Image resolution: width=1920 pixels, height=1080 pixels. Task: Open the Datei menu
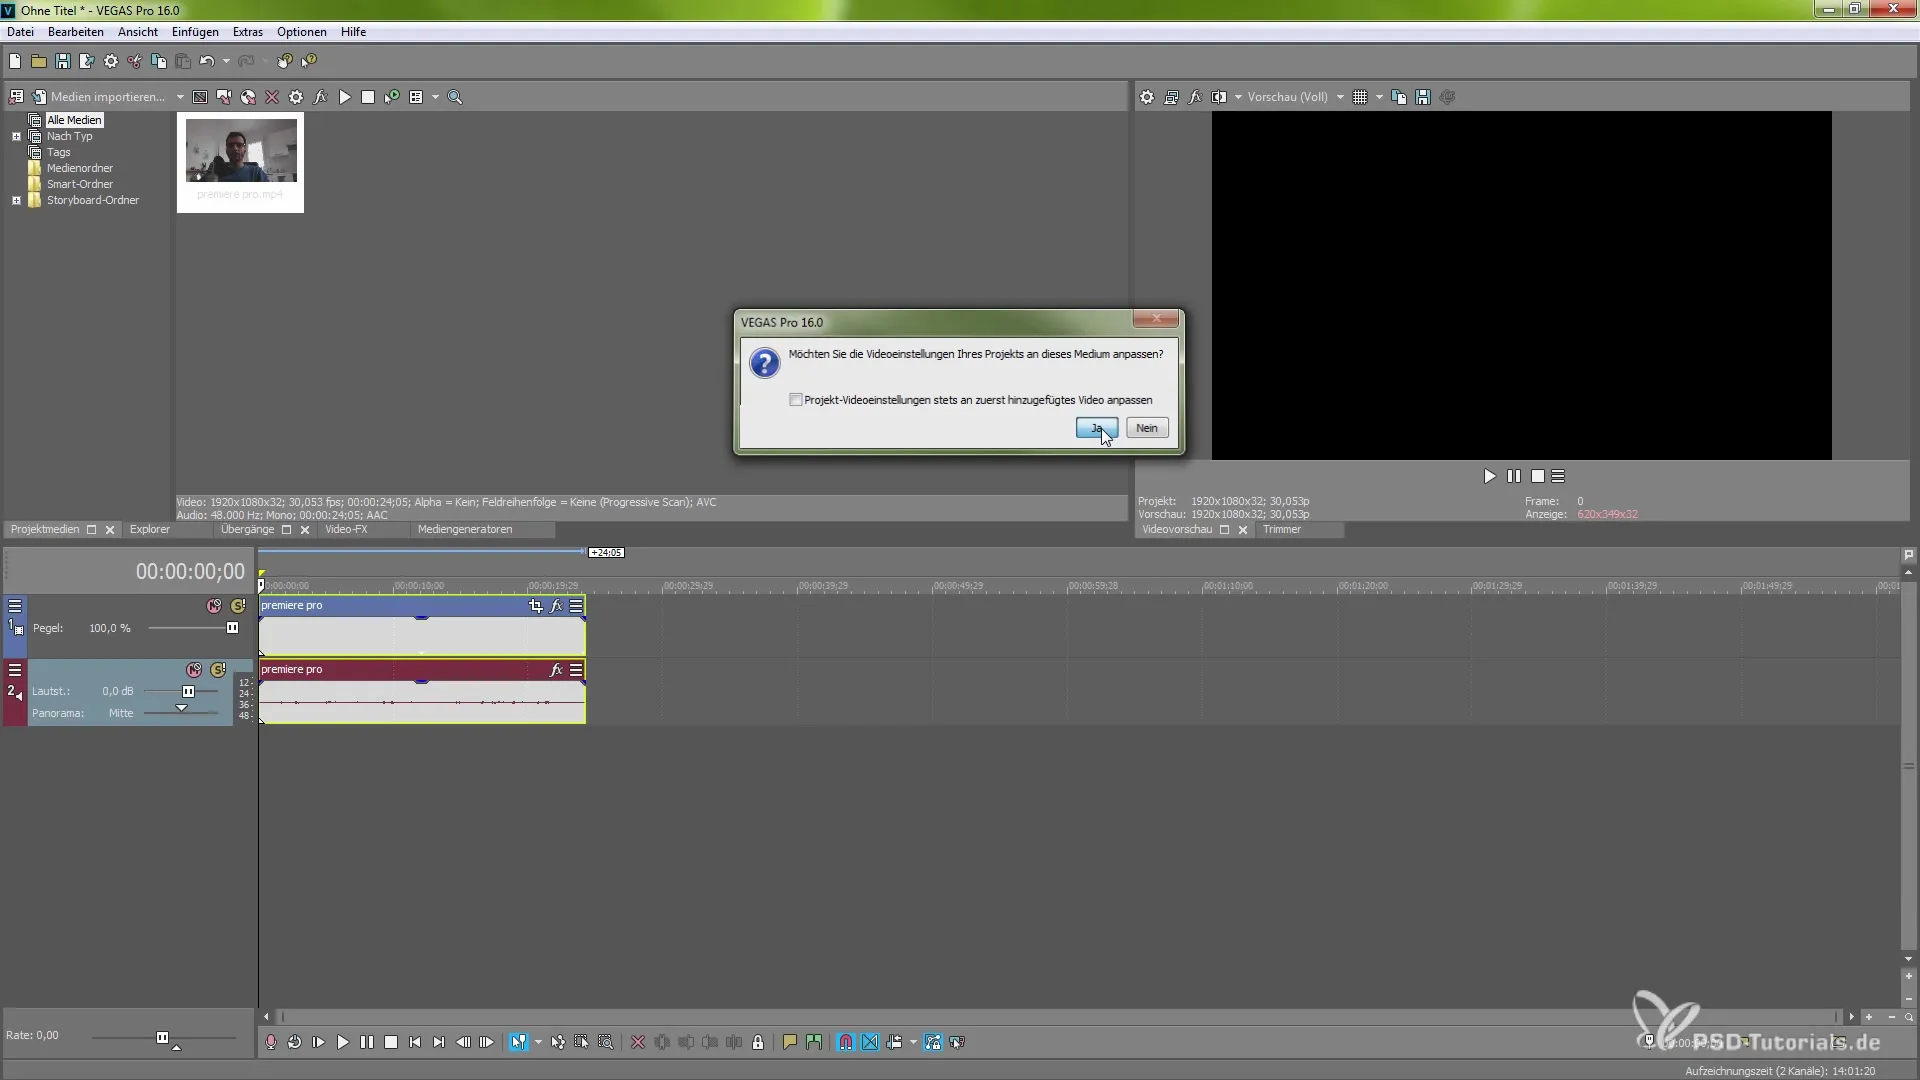(20, 32)
